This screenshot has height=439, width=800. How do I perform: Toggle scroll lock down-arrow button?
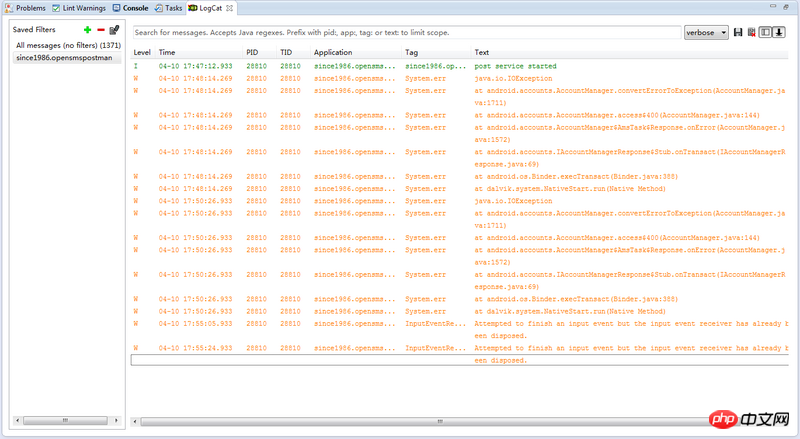779,32
